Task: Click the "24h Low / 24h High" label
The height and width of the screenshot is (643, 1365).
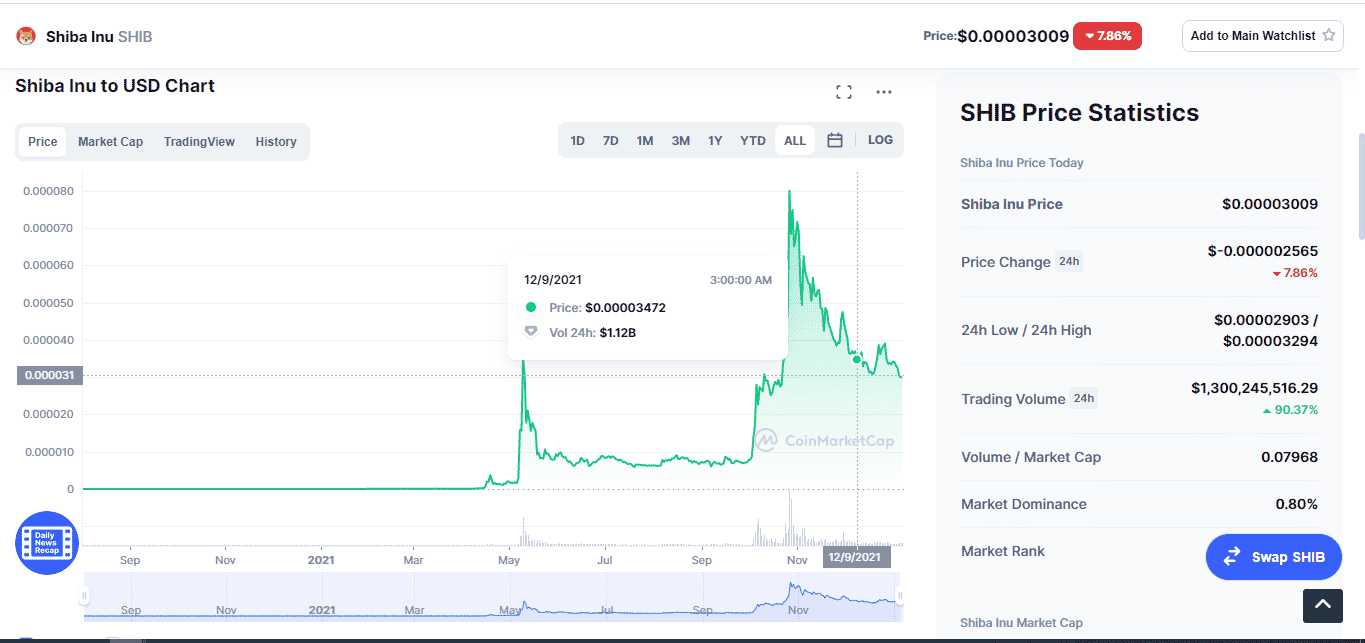Action: (x=1026, y=330)
